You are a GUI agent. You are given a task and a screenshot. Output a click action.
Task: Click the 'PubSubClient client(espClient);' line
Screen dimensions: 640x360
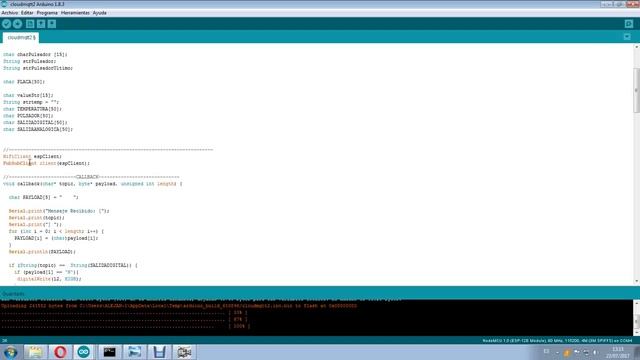point(46,163)
